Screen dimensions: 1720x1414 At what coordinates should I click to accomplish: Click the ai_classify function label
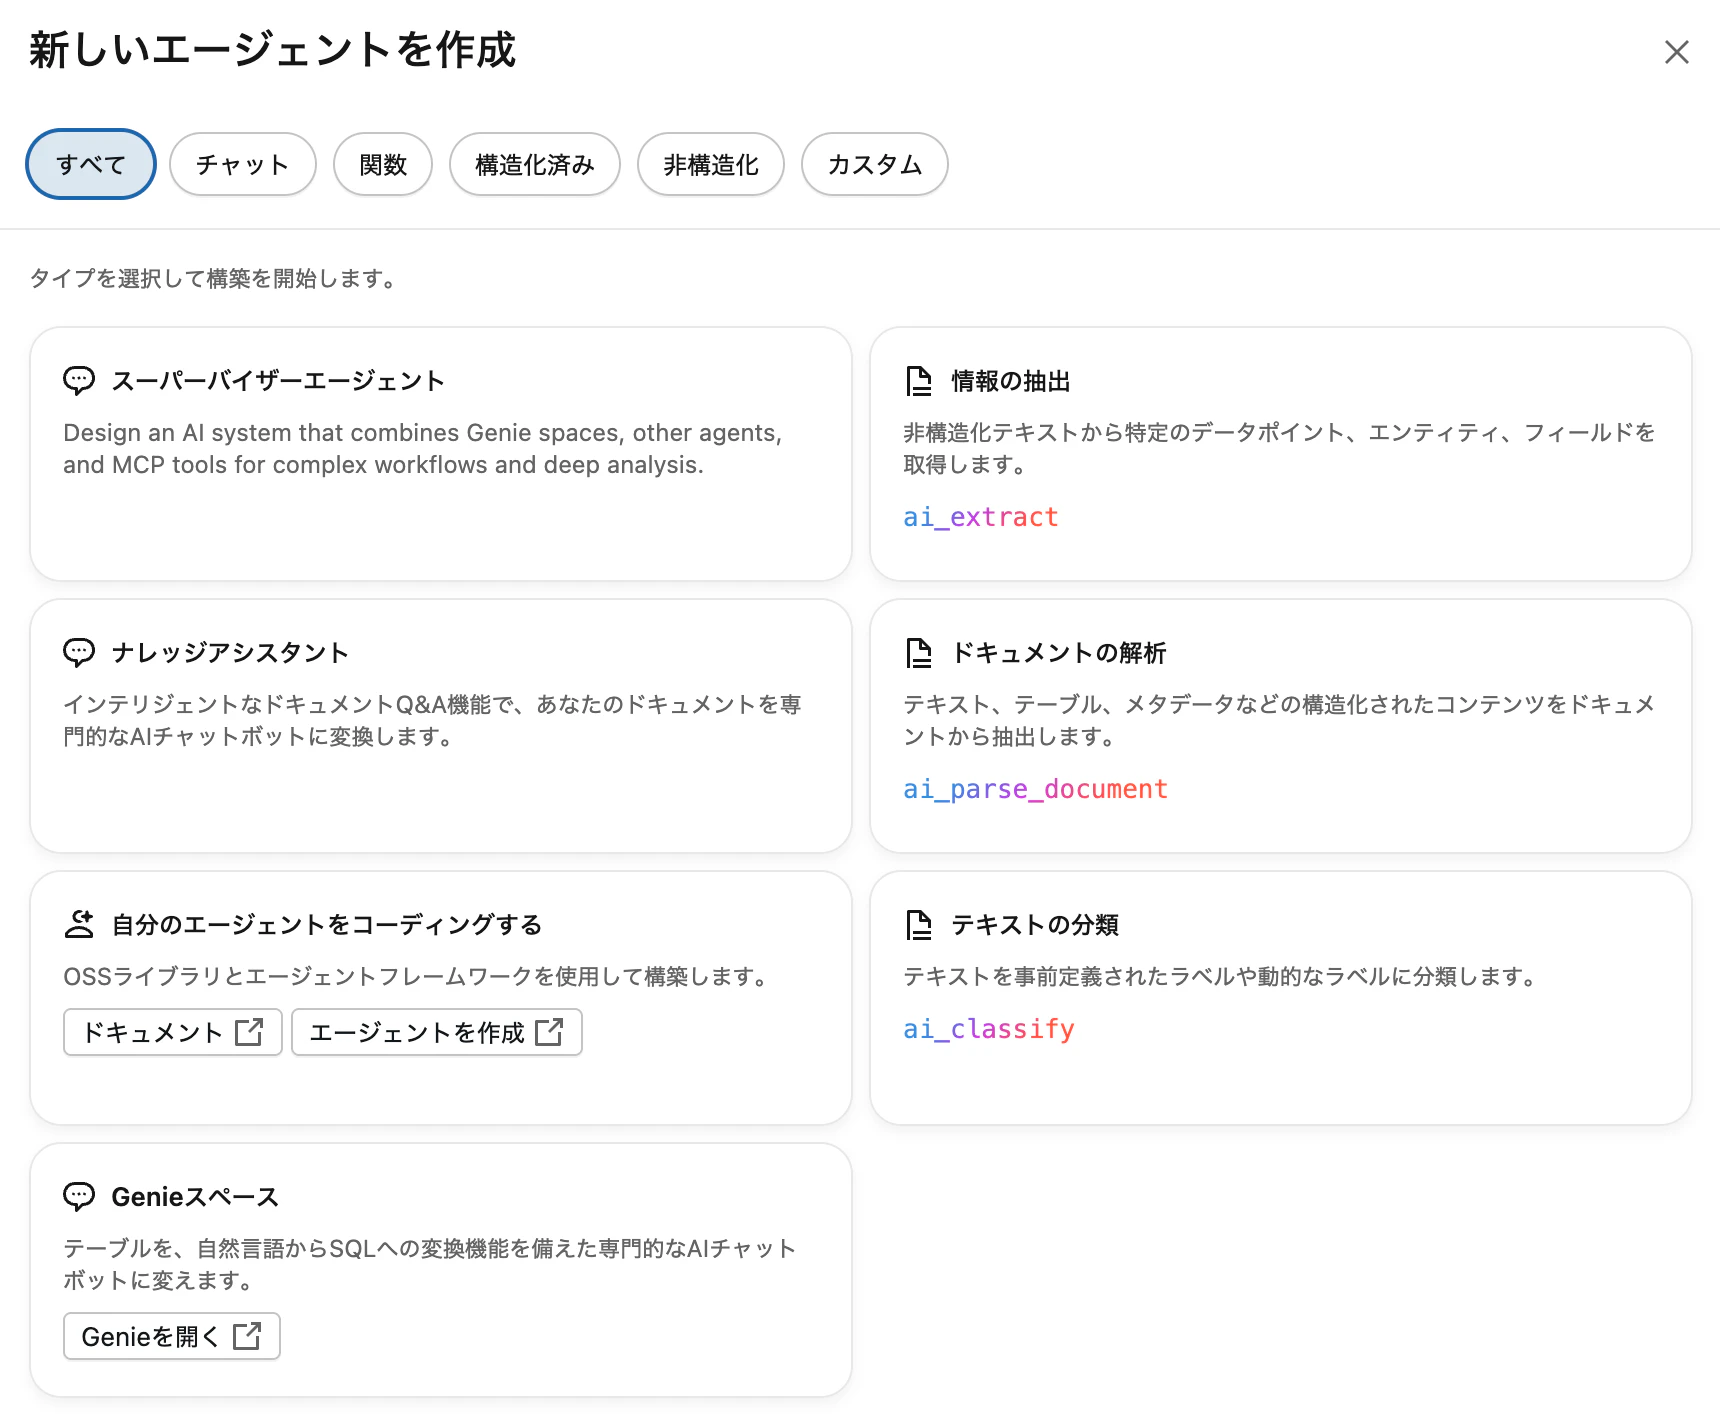click(x=989, y=1029)
